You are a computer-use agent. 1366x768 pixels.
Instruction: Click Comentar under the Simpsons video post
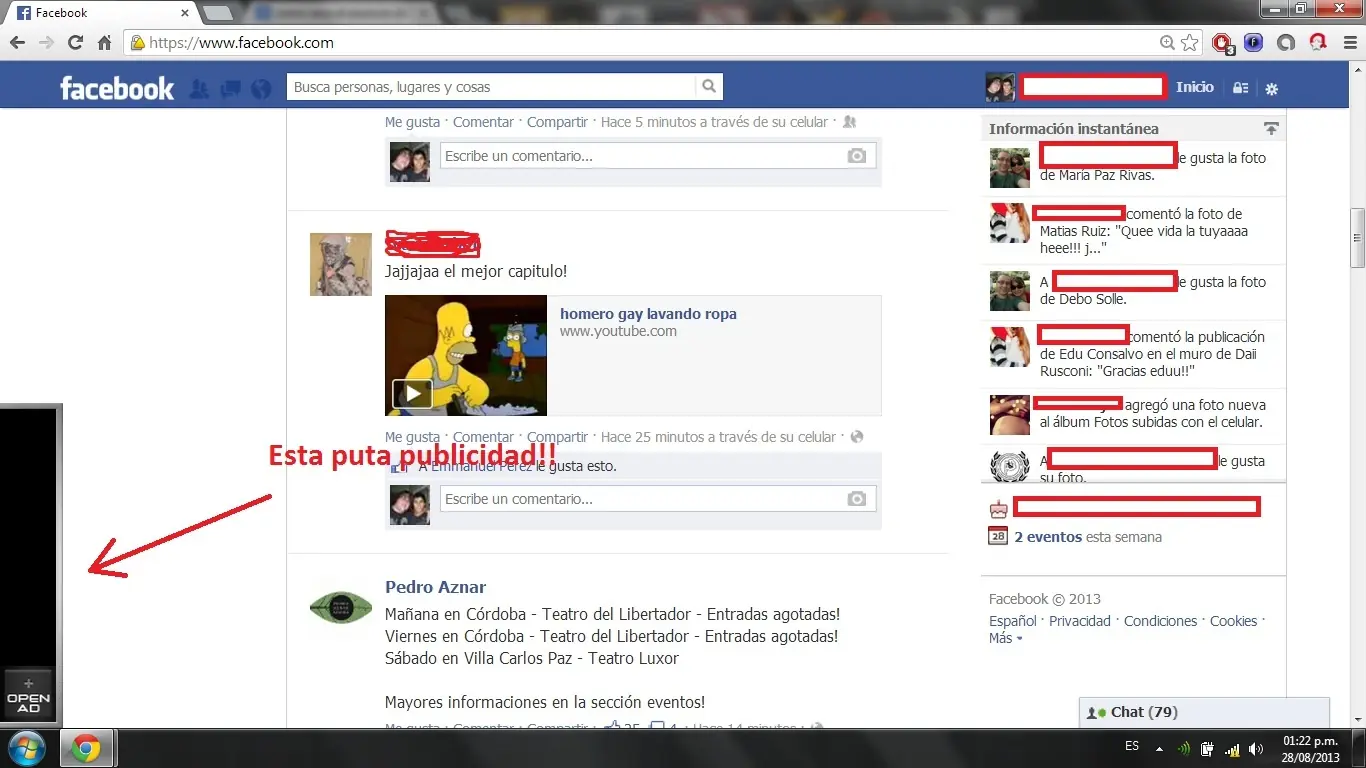[483, 437]
